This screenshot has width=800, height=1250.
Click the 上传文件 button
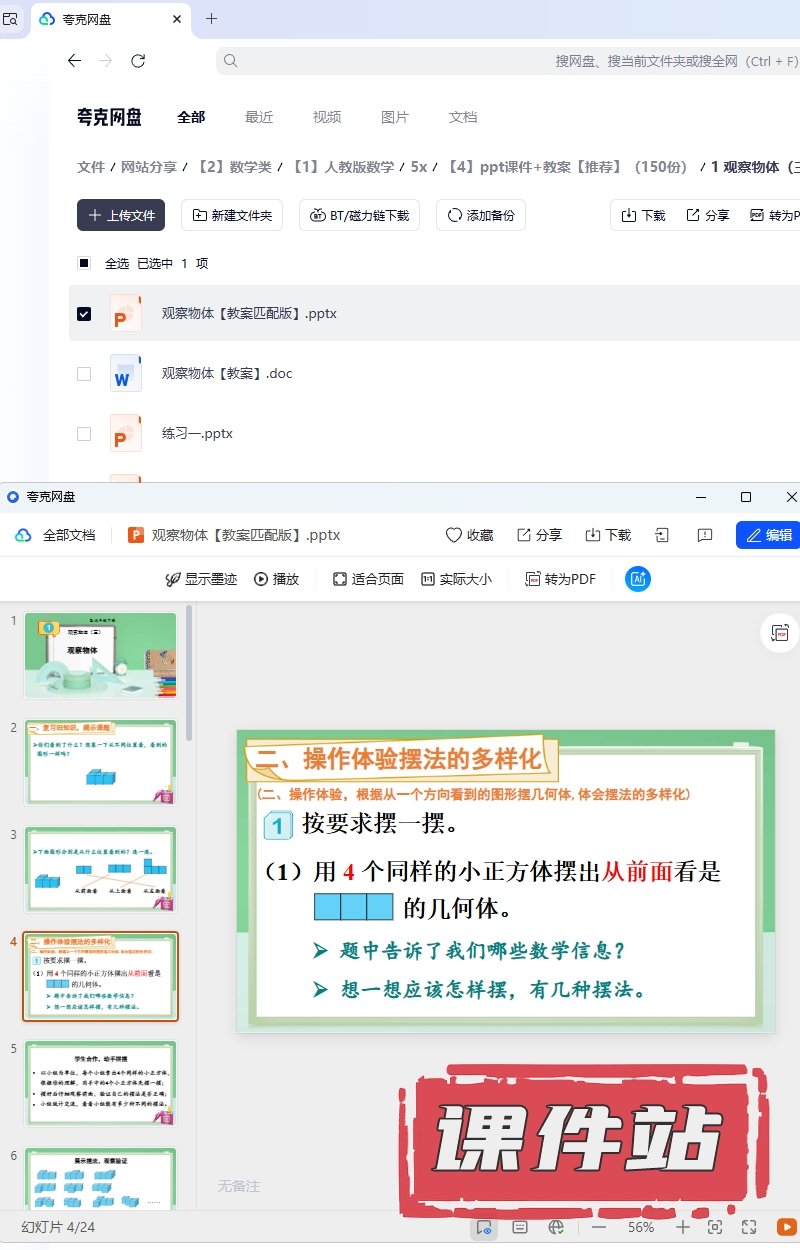pyautogui.click(x=121, y=215)
